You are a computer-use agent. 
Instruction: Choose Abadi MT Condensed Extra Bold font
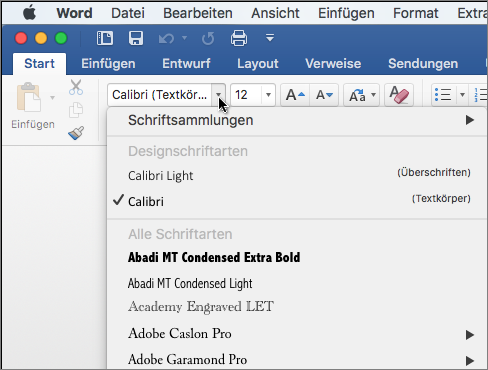tap(297, 257)
